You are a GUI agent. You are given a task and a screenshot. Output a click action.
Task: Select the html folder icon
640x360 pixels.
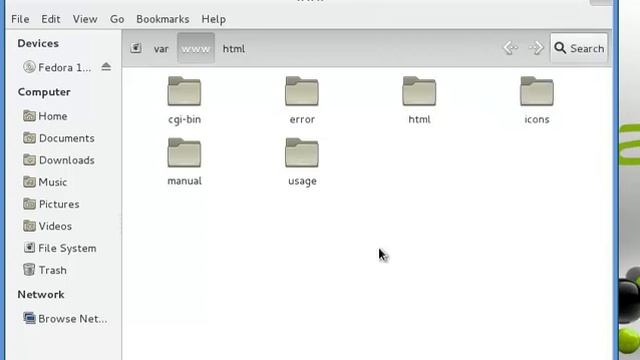click(x=419, y=91)
